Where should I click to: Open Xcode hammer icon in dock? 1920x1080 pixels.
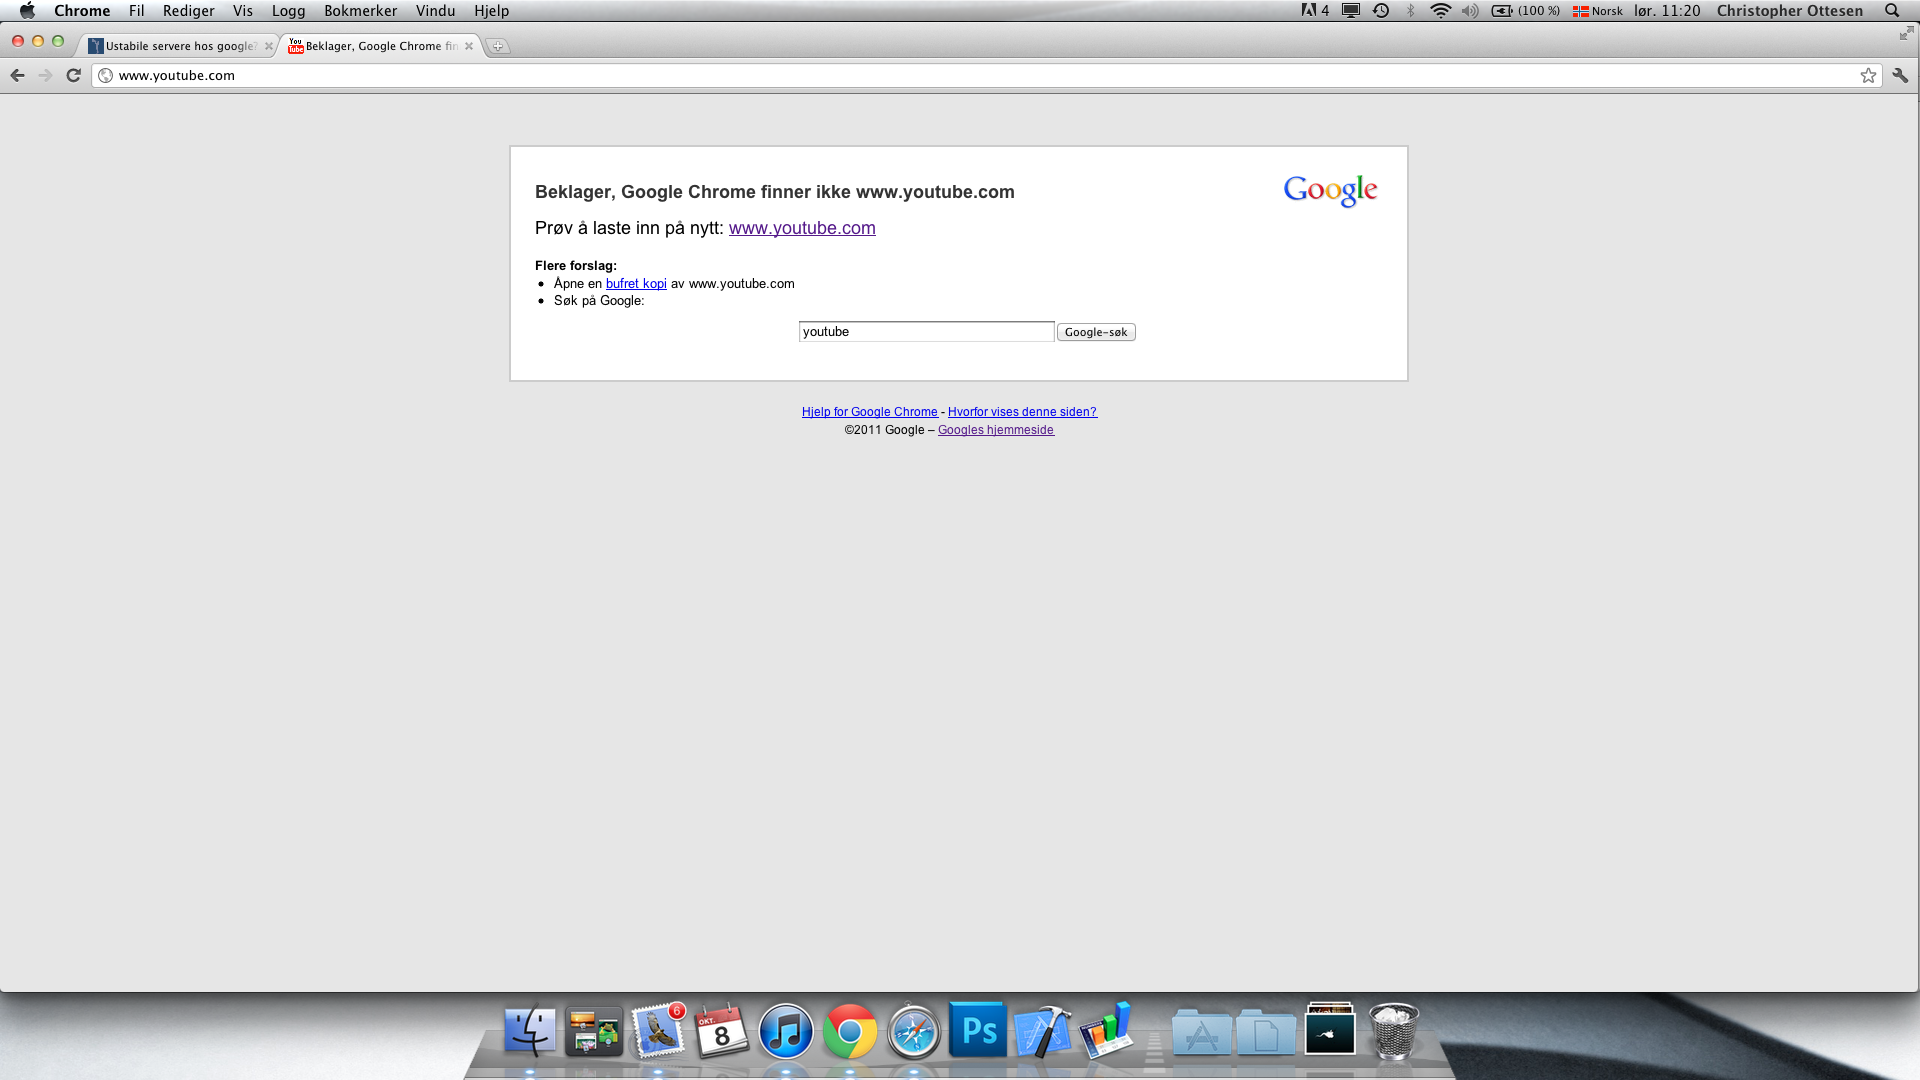tap(1041, 1031)
